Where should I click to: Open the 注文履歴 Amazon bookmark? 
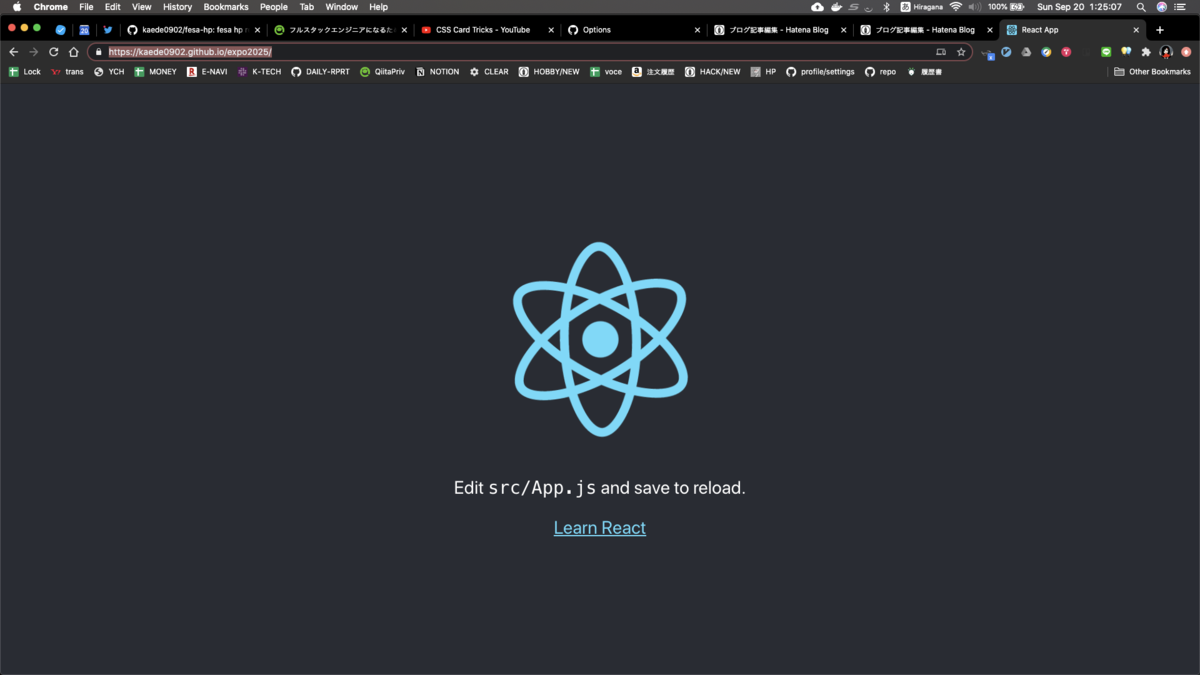pyautogui.click(x=653, y=72)
